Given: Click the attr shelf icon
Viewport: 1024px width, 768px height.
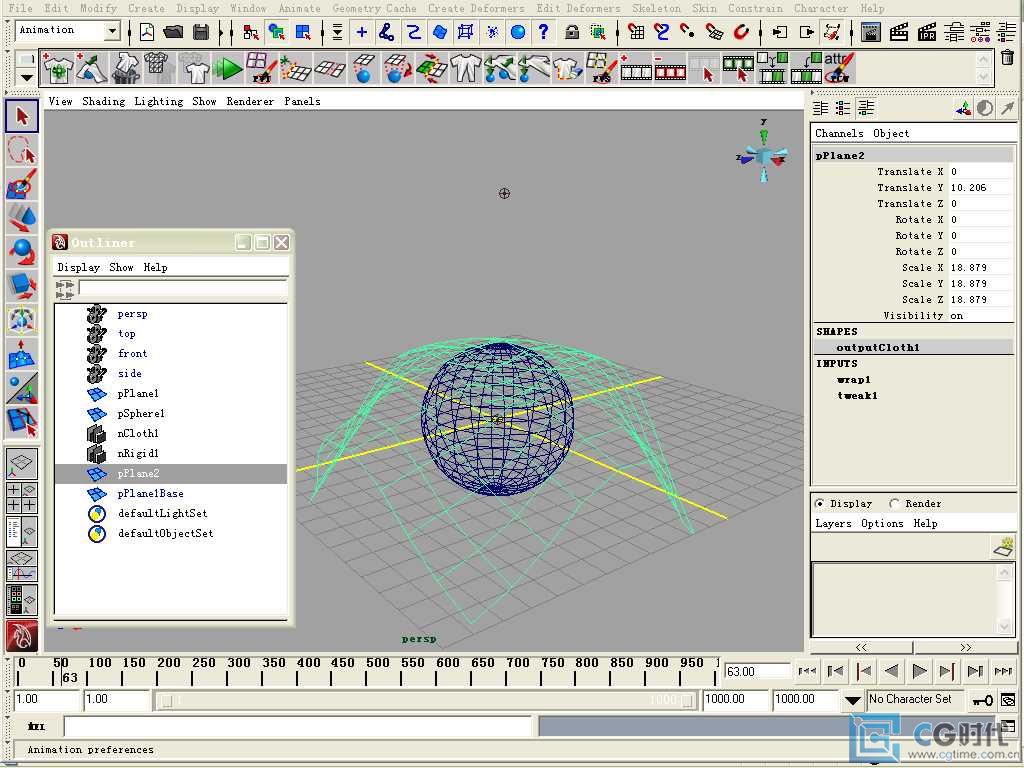Looking at the screenshot, I should (839, 68).
